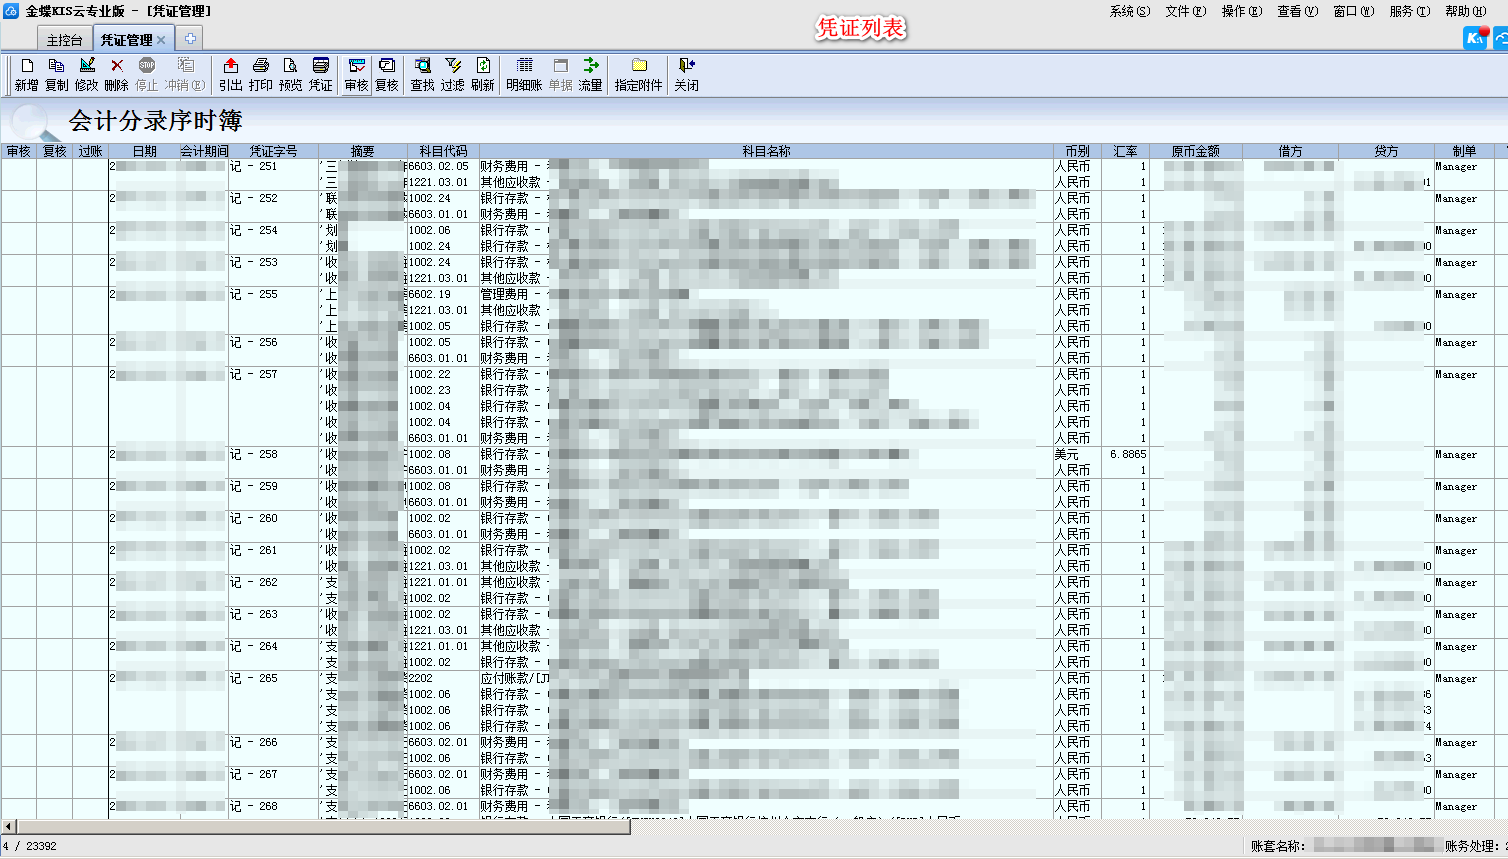Click the 删除 (Delete) red X icon
1508x859 pixels.
pyautogui.click(x=117, y=73)
